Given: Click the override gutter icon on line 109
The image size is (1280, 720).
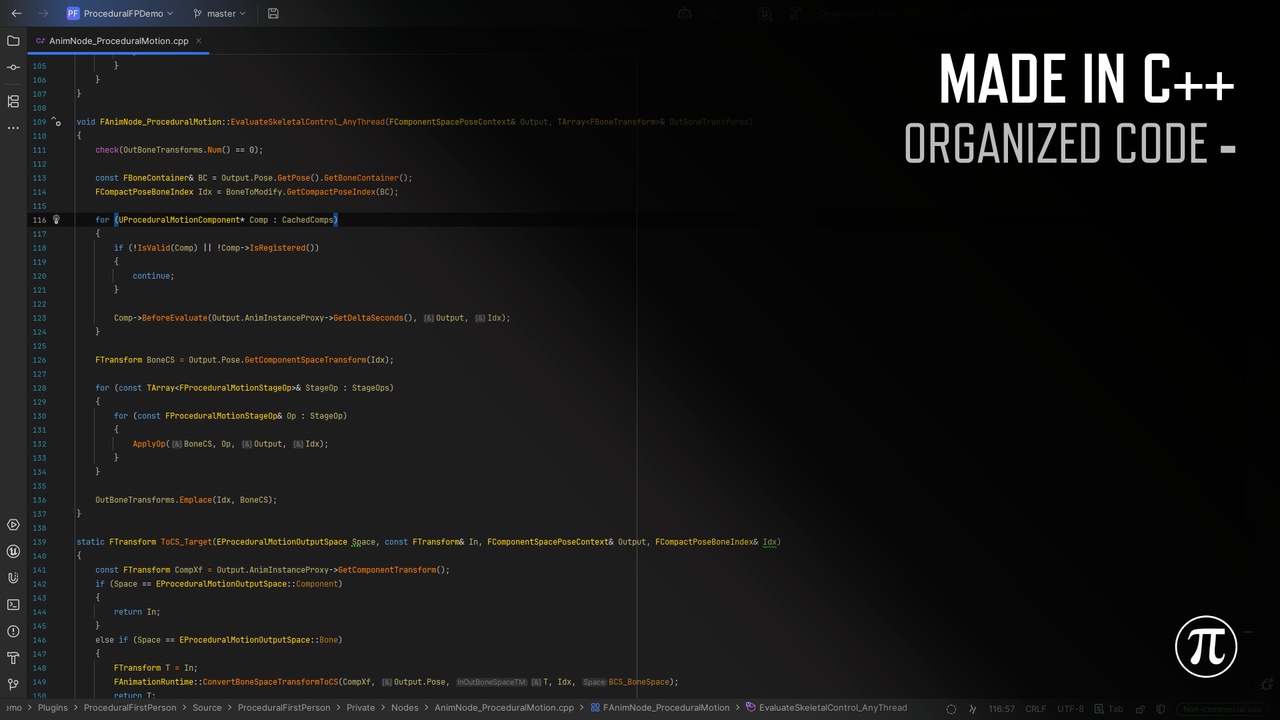Looking at the screenshot, I should click(56, 122).
